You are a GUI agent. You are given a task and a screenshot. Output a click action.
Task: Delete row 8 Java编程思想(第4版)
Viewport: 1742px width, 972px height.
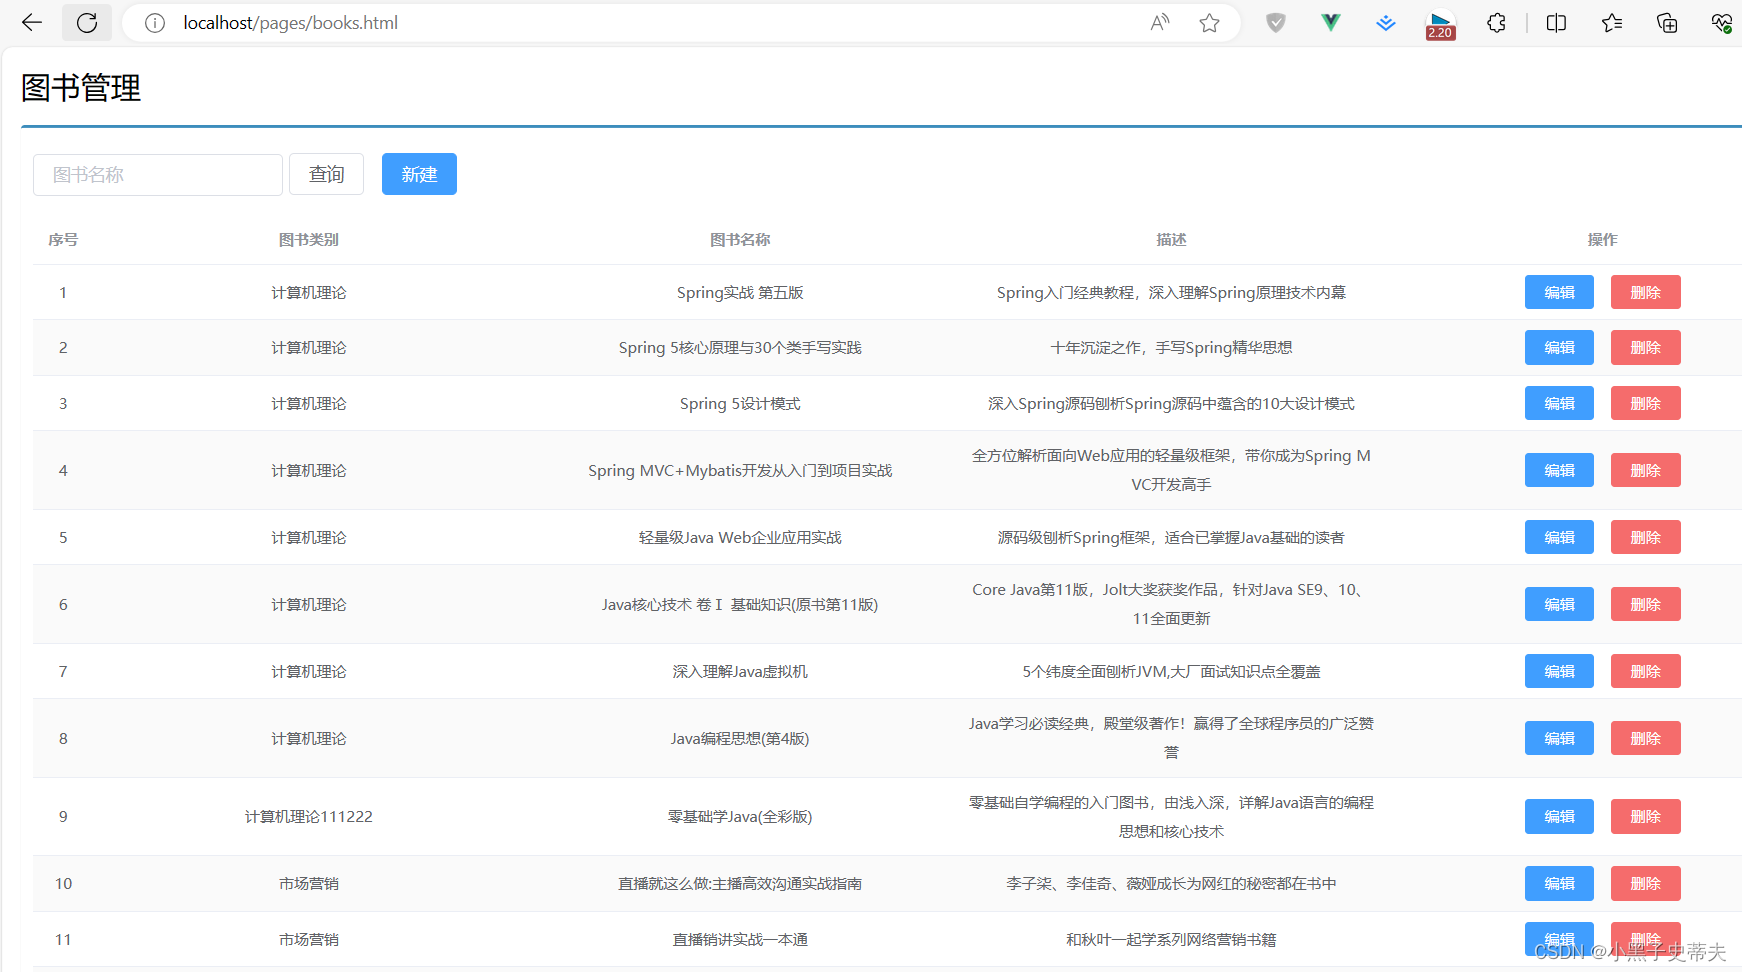1645,738
